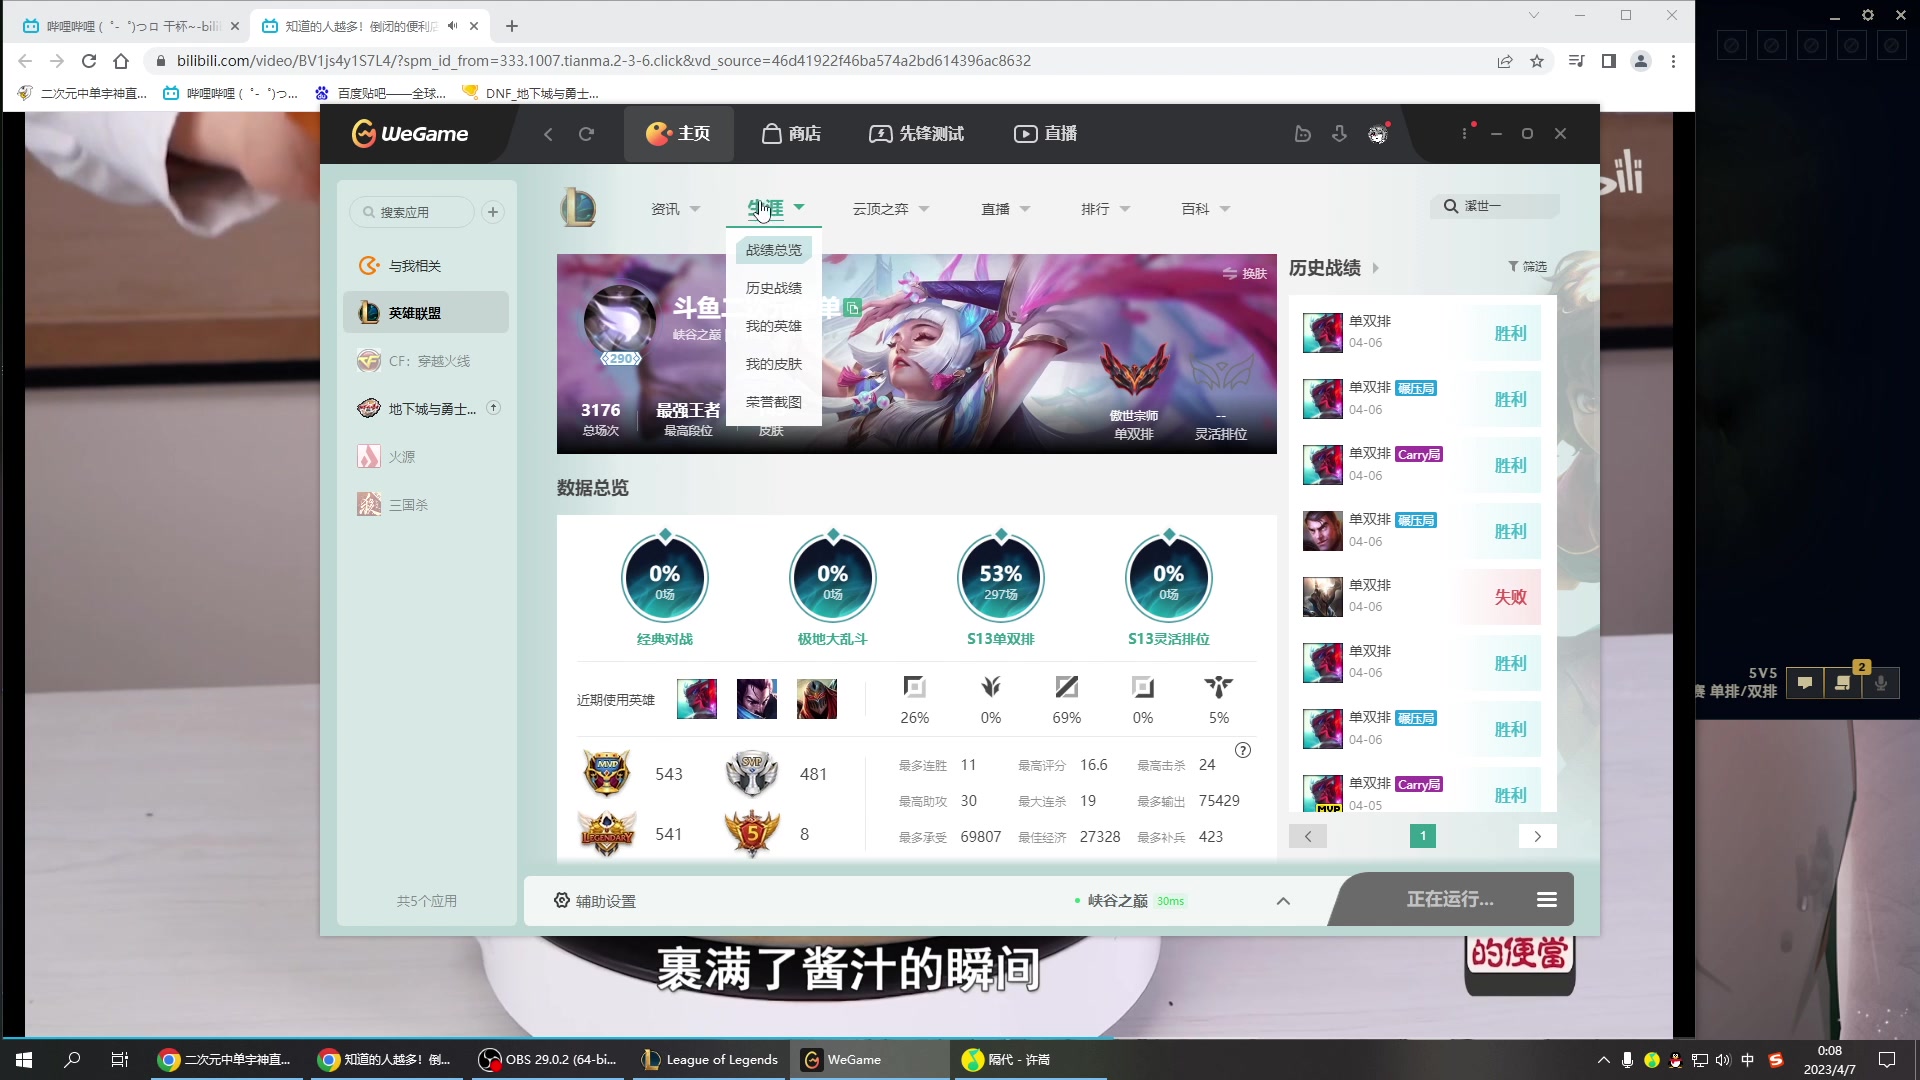Click the jungle position icon
Screen dimensions: 1920x1080
coord(991,687)
